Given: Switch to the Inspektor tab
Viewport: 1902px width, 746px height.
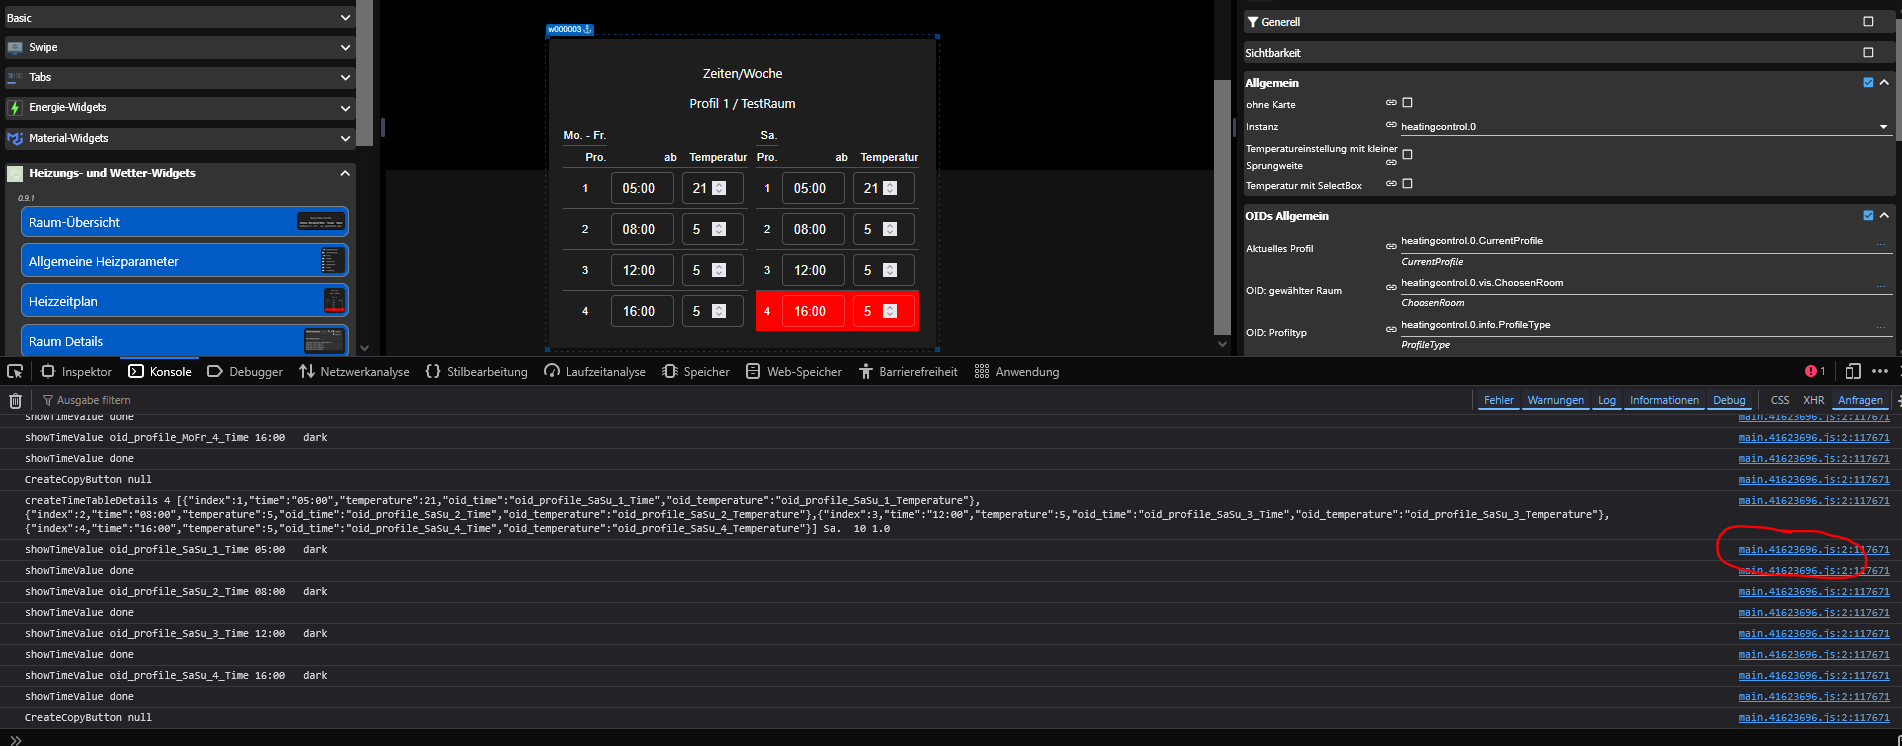Looking at the screenshot, I should pyautogui.click(x=76, y=371).
